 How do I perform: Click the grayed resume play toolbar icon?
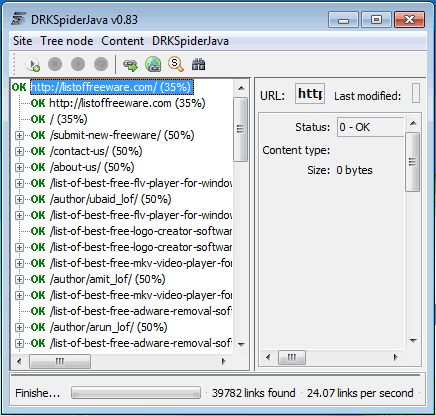pyautogui.click(x=78, y=64)
